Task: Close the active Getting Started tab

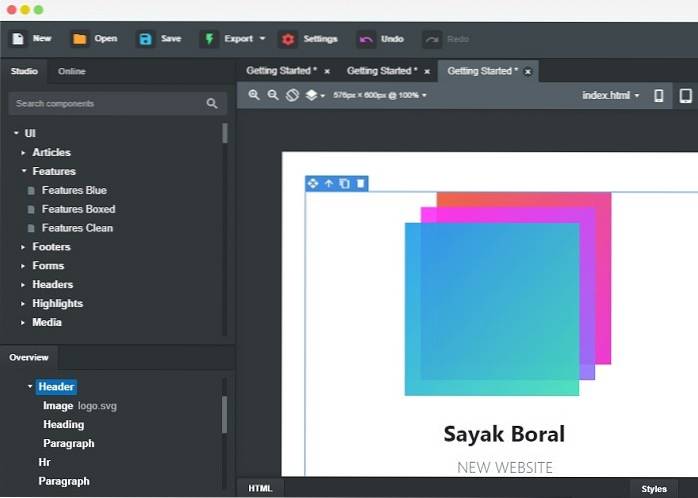Action: (x=528, y=71)
